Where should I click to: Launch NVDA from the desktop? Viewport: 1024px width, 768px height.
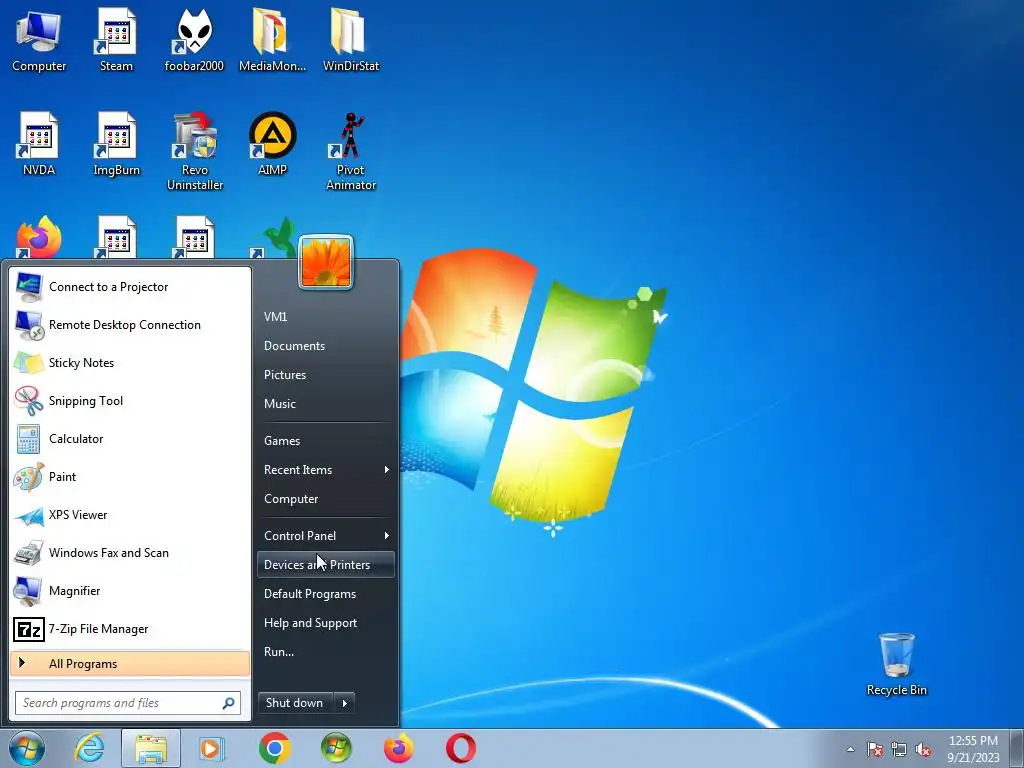tap(39, 144)
